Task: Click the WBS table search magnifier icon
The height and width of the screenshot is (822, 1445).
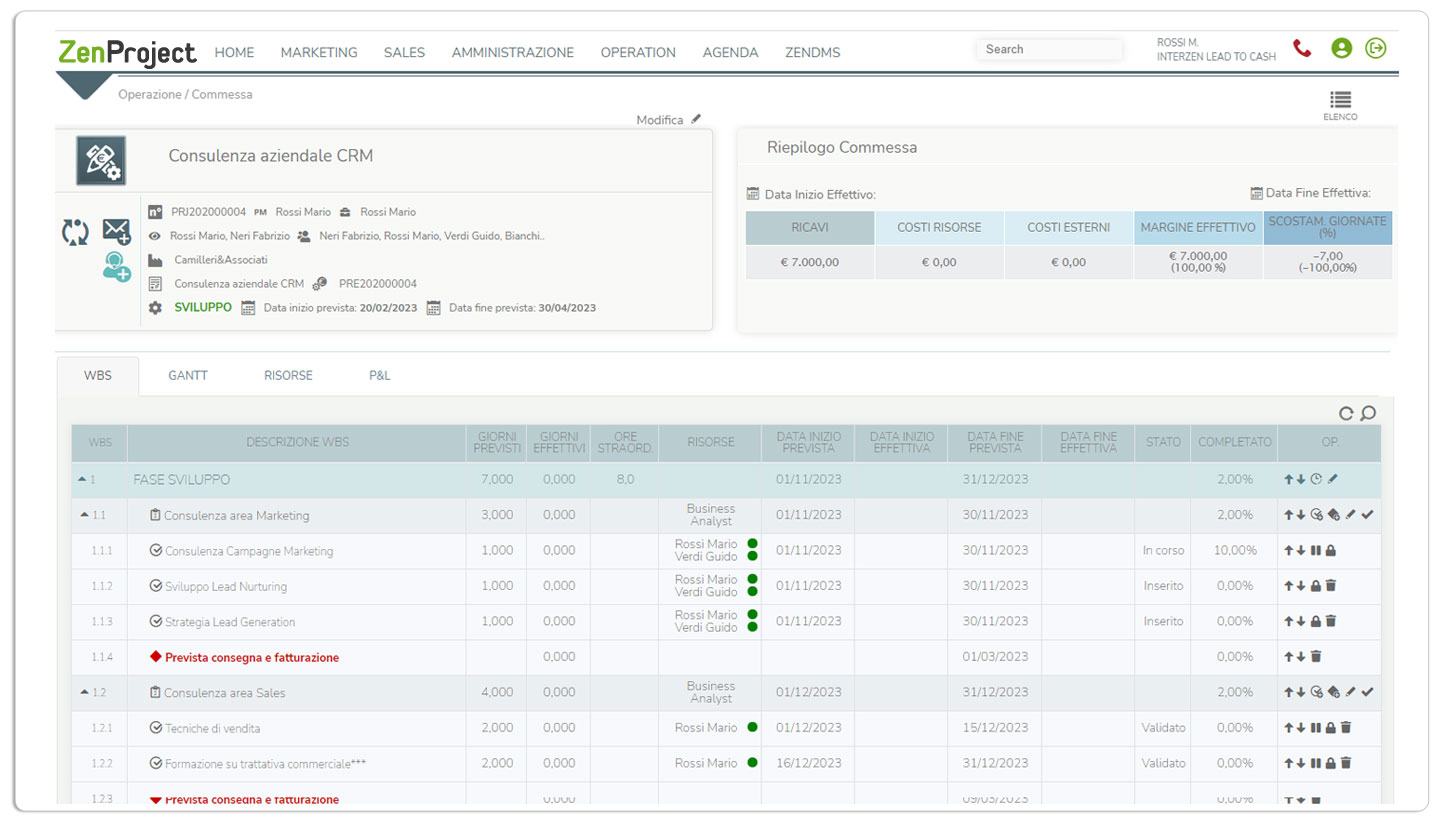Action: click(1368, 413)
